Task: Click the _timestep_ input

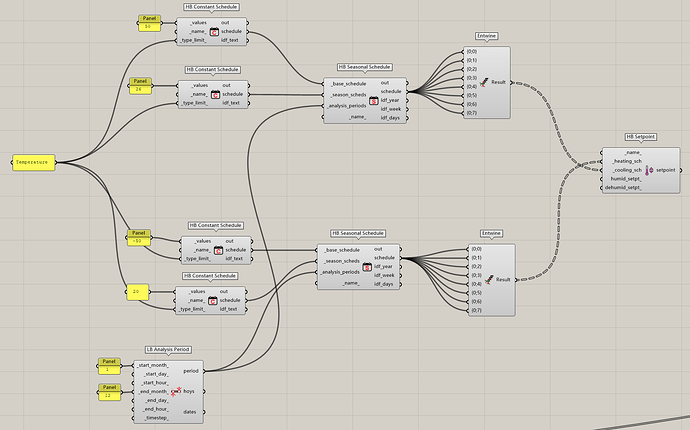Action: [x=157, y=418]
